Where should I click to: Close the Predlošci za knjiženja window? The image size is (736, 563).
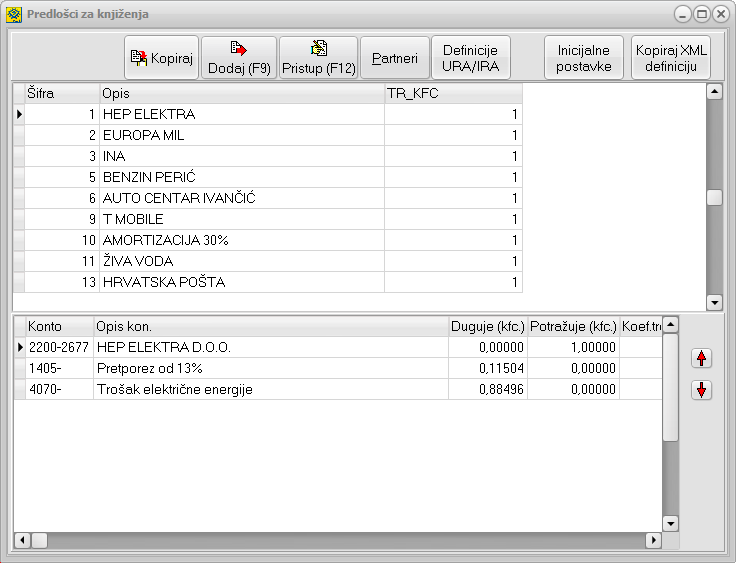pyautogui.click(x=721, y=14)
